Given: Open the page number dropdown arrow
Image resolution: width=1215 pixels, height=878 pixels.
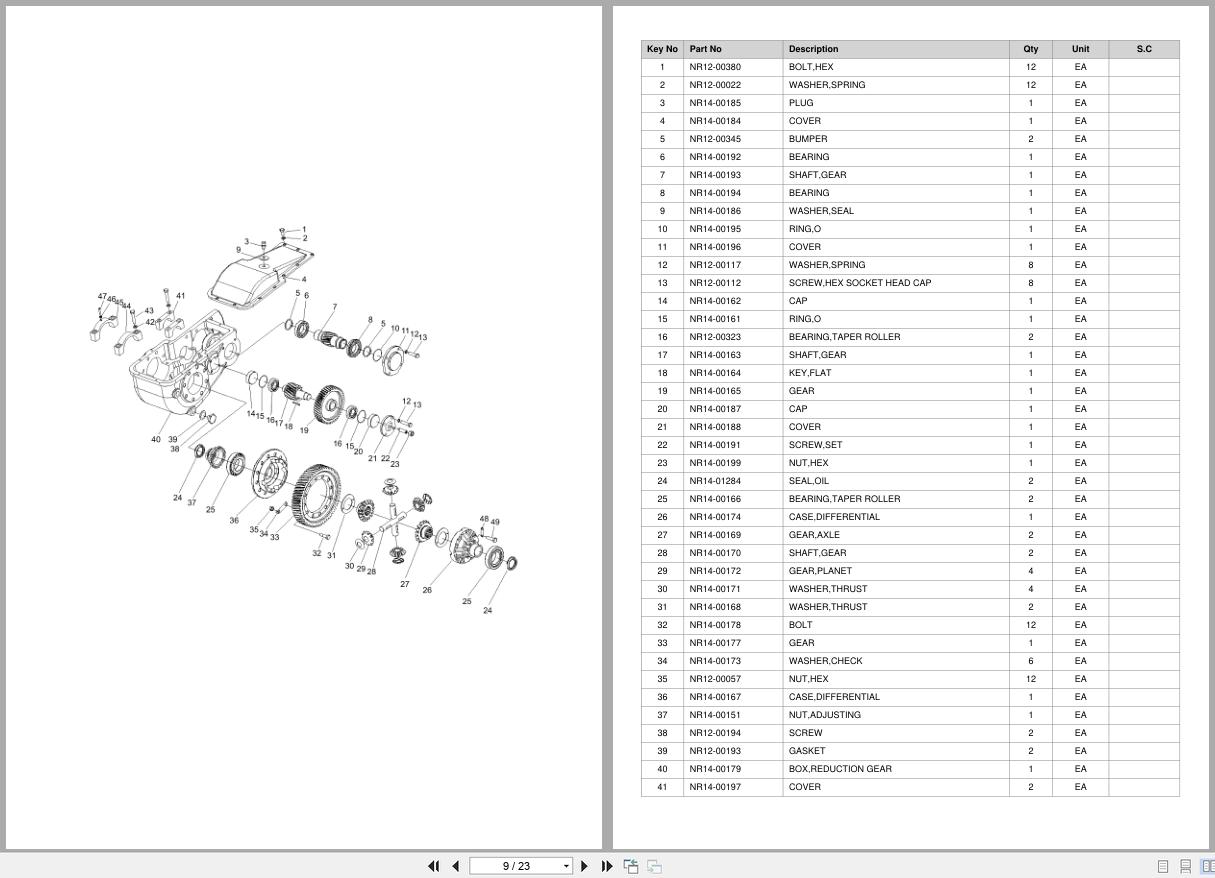Looking at the screenshot, I should pos(566,866).
